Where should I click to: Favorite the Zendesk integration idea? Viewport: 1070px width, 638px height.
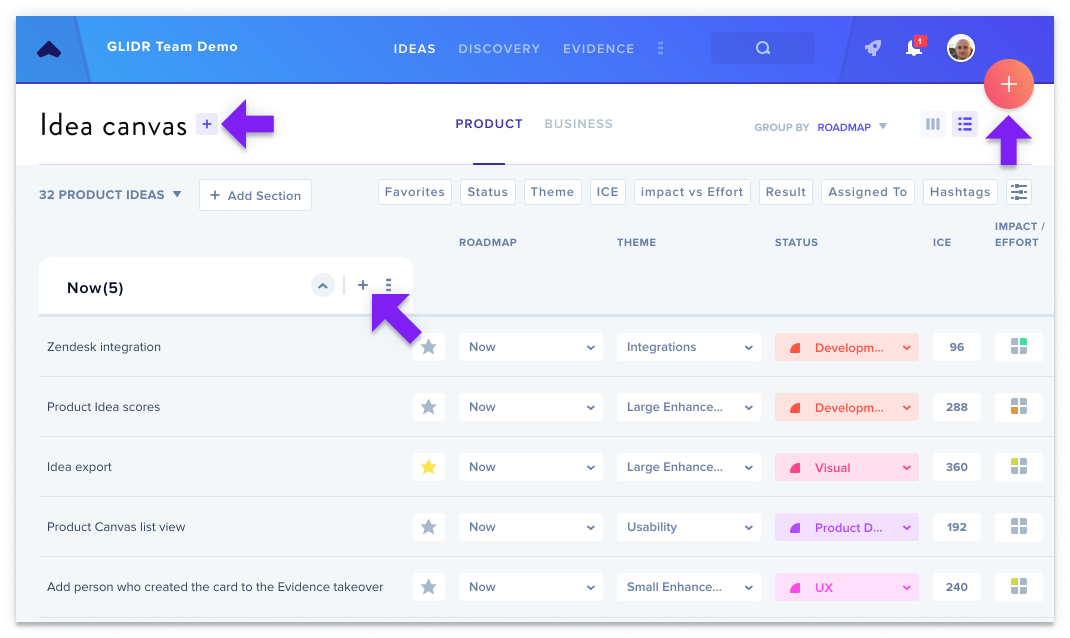[x=429, y=347]
